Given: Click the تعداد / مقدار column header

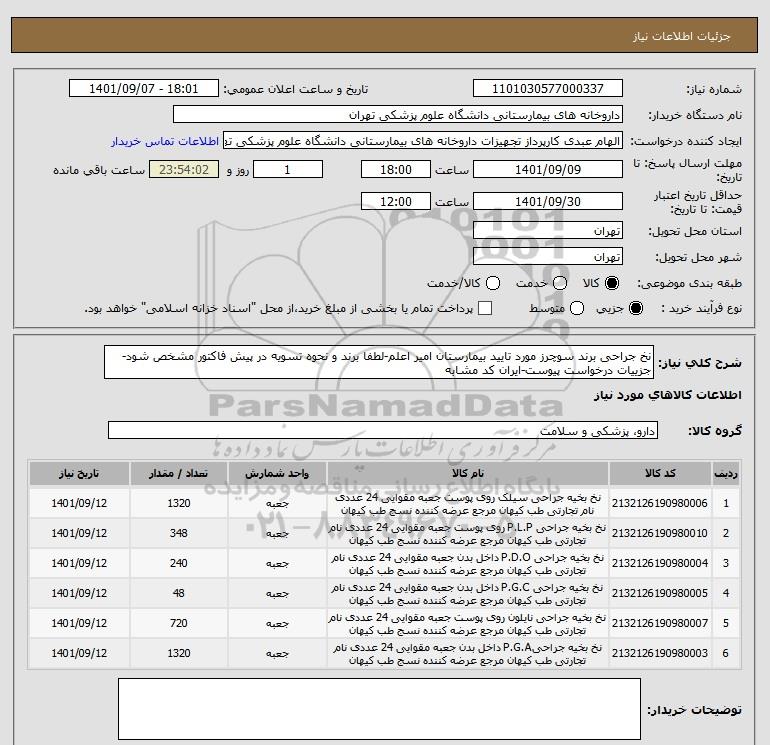Looking at the screenshot, I should (178, 473).
